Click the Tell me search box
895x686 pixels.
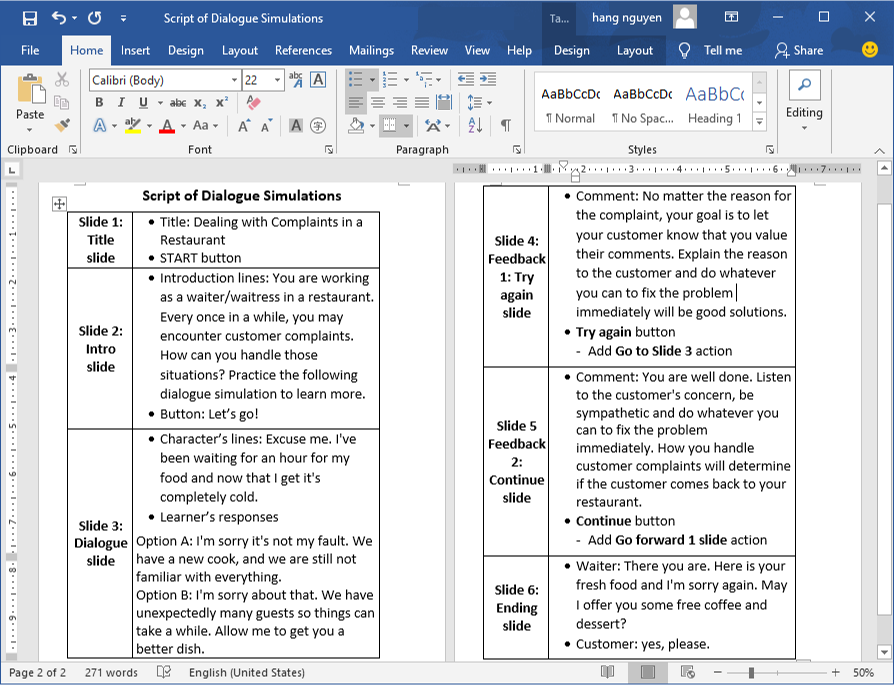tap(712, 50)
